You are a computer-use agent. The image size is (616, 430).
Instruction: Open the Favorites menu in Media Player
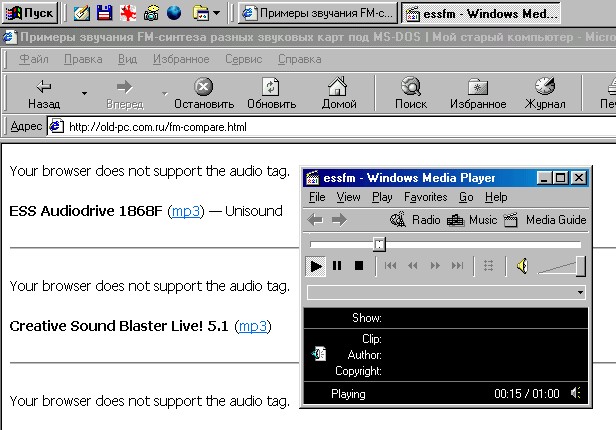click(425, 198)
